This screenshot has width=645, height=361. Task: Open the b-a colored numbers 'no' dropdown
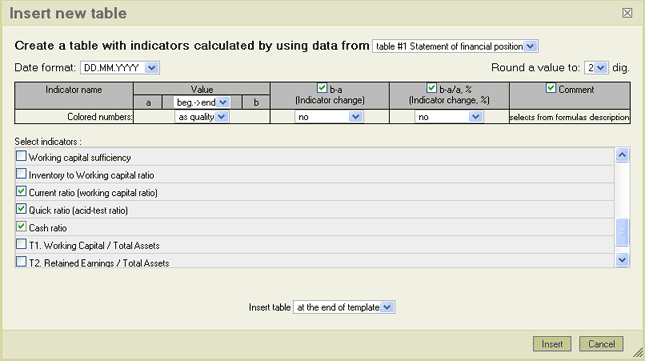pos(329,117)
